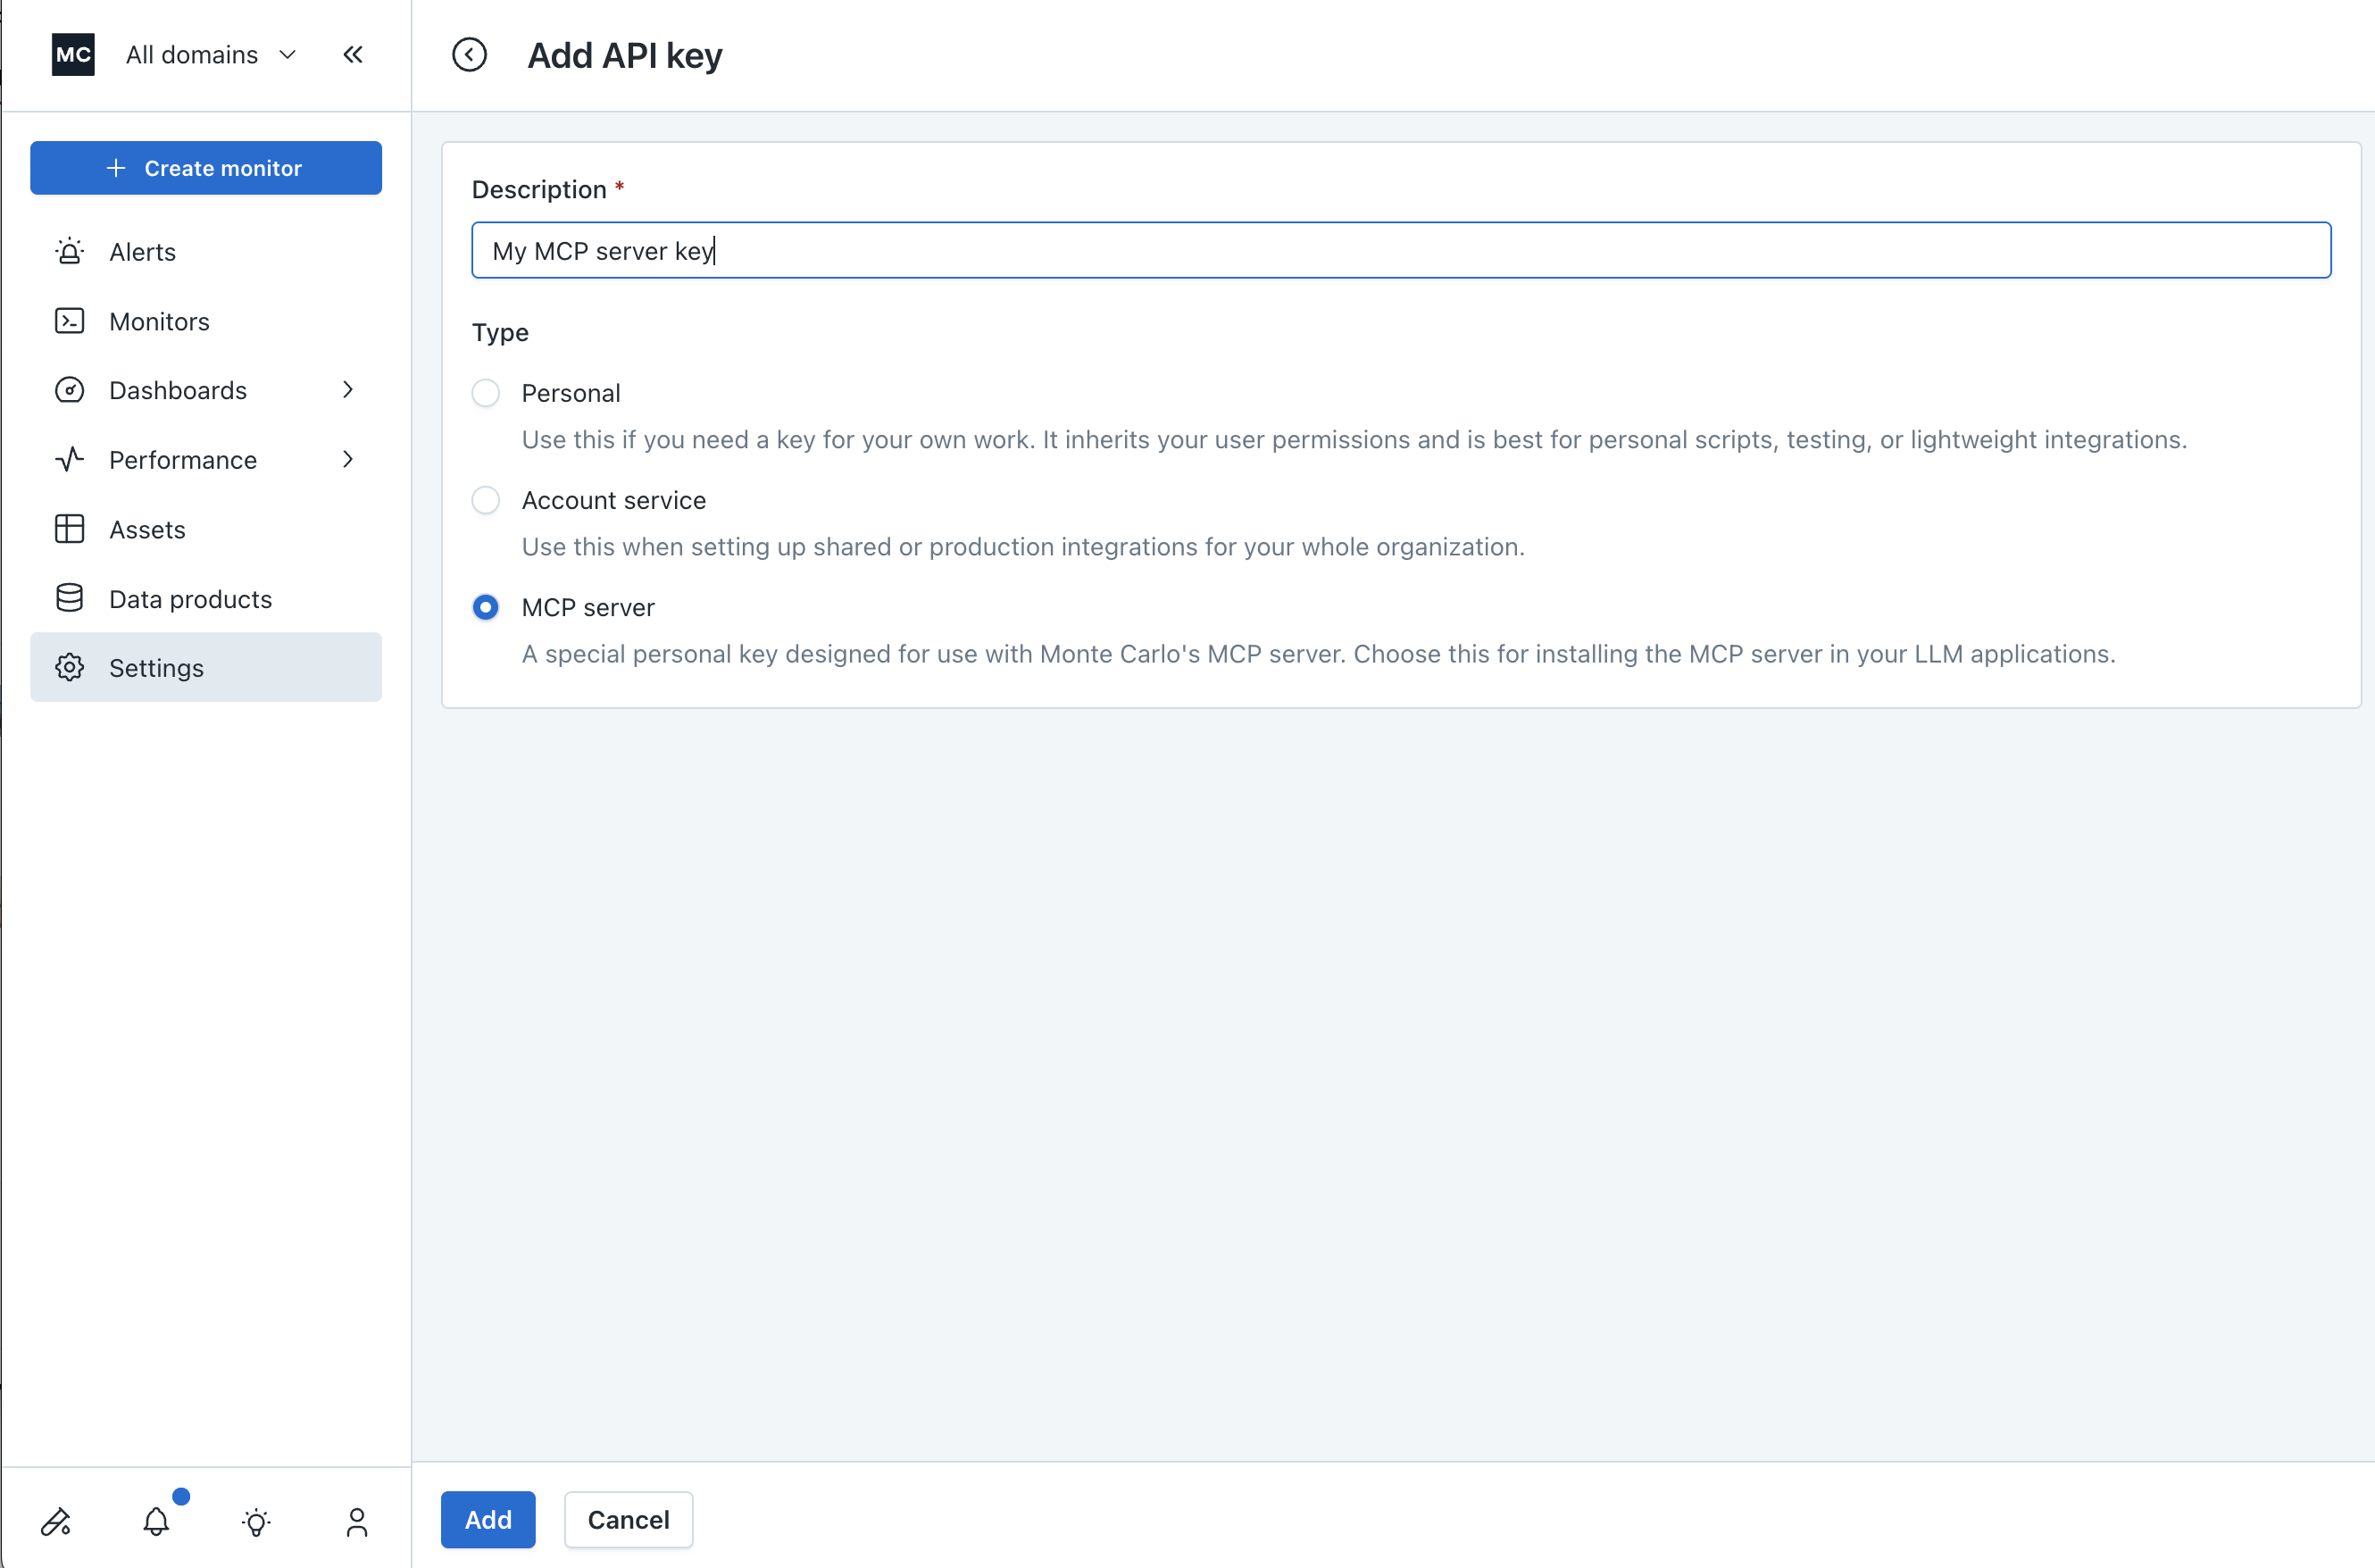Click the lightbulb tips icon
The image size is (2375, 1568).
[x=256, y=1521]
